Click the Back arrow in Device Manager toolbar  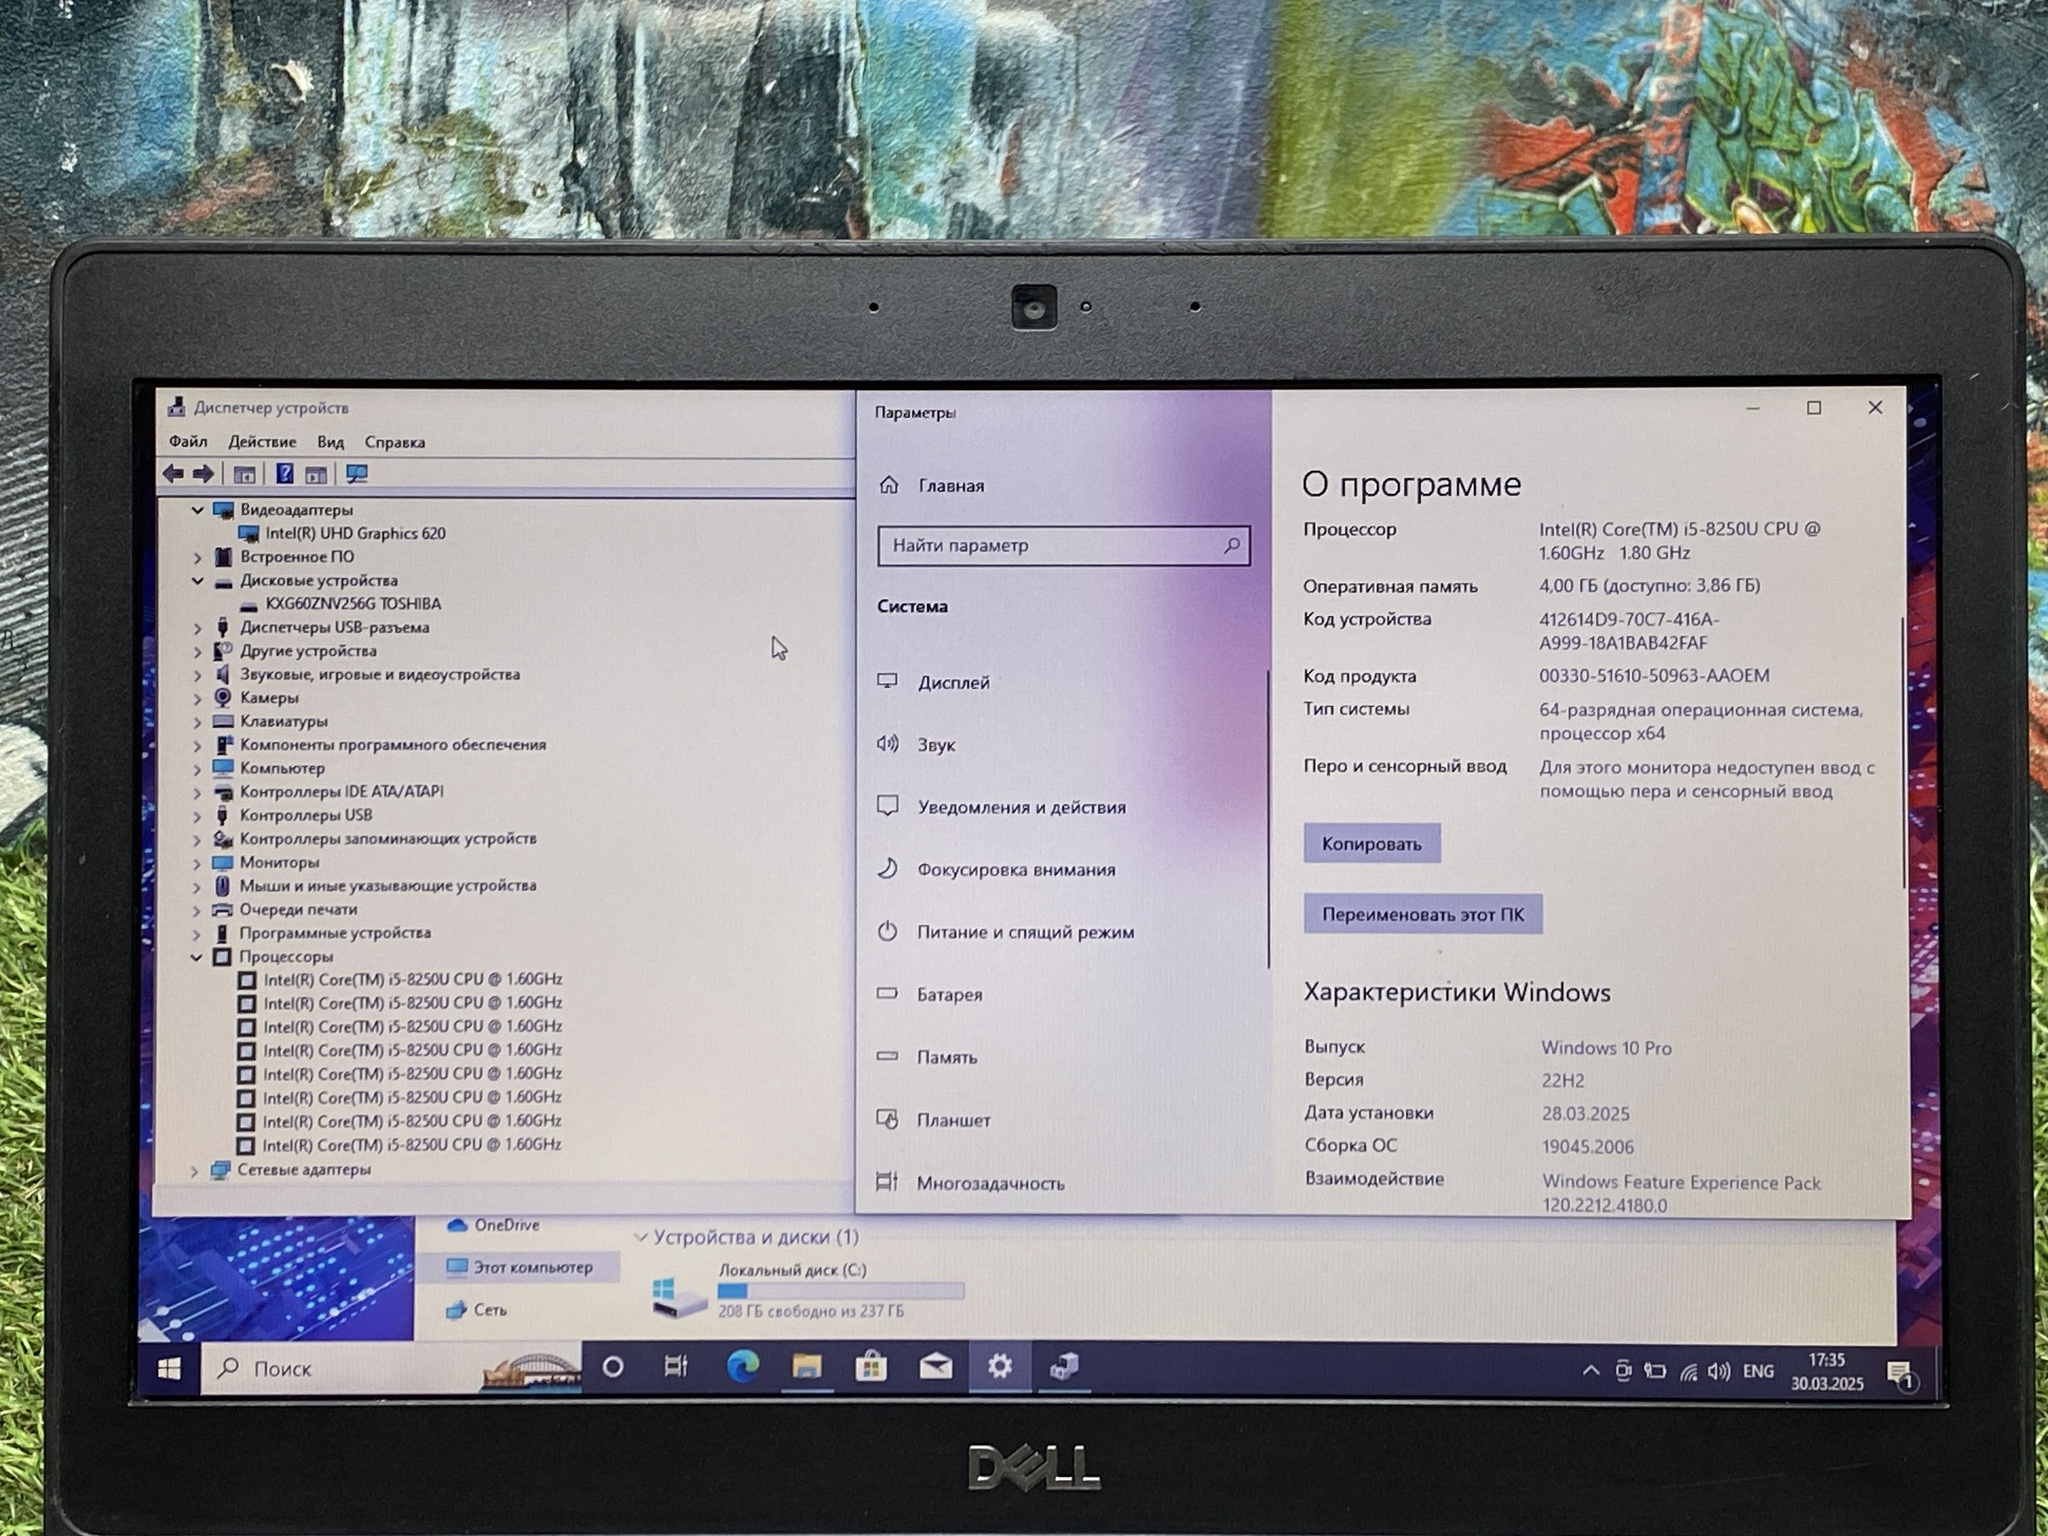[x=173, y=474]
